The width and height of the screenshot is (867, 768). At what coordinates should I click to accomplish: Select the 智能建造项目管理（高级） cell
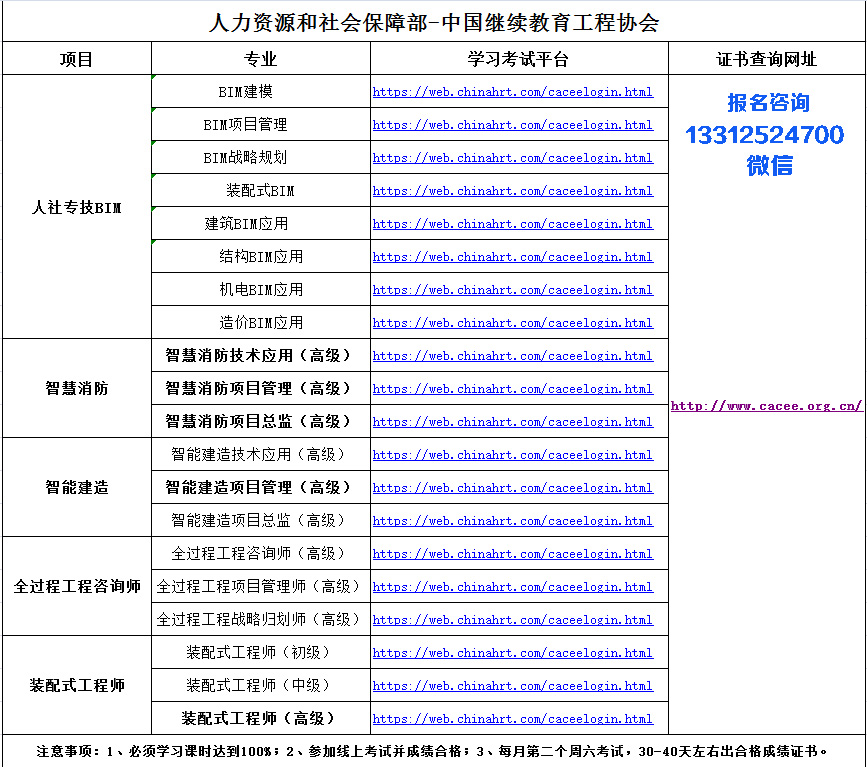pyautogui.click(x=260, y=487)
